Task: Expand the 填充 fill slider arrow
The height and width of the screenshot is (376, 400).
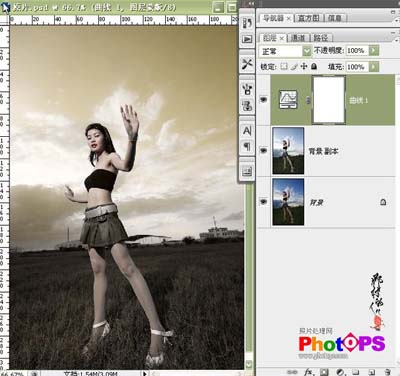Action: point(374,67)
